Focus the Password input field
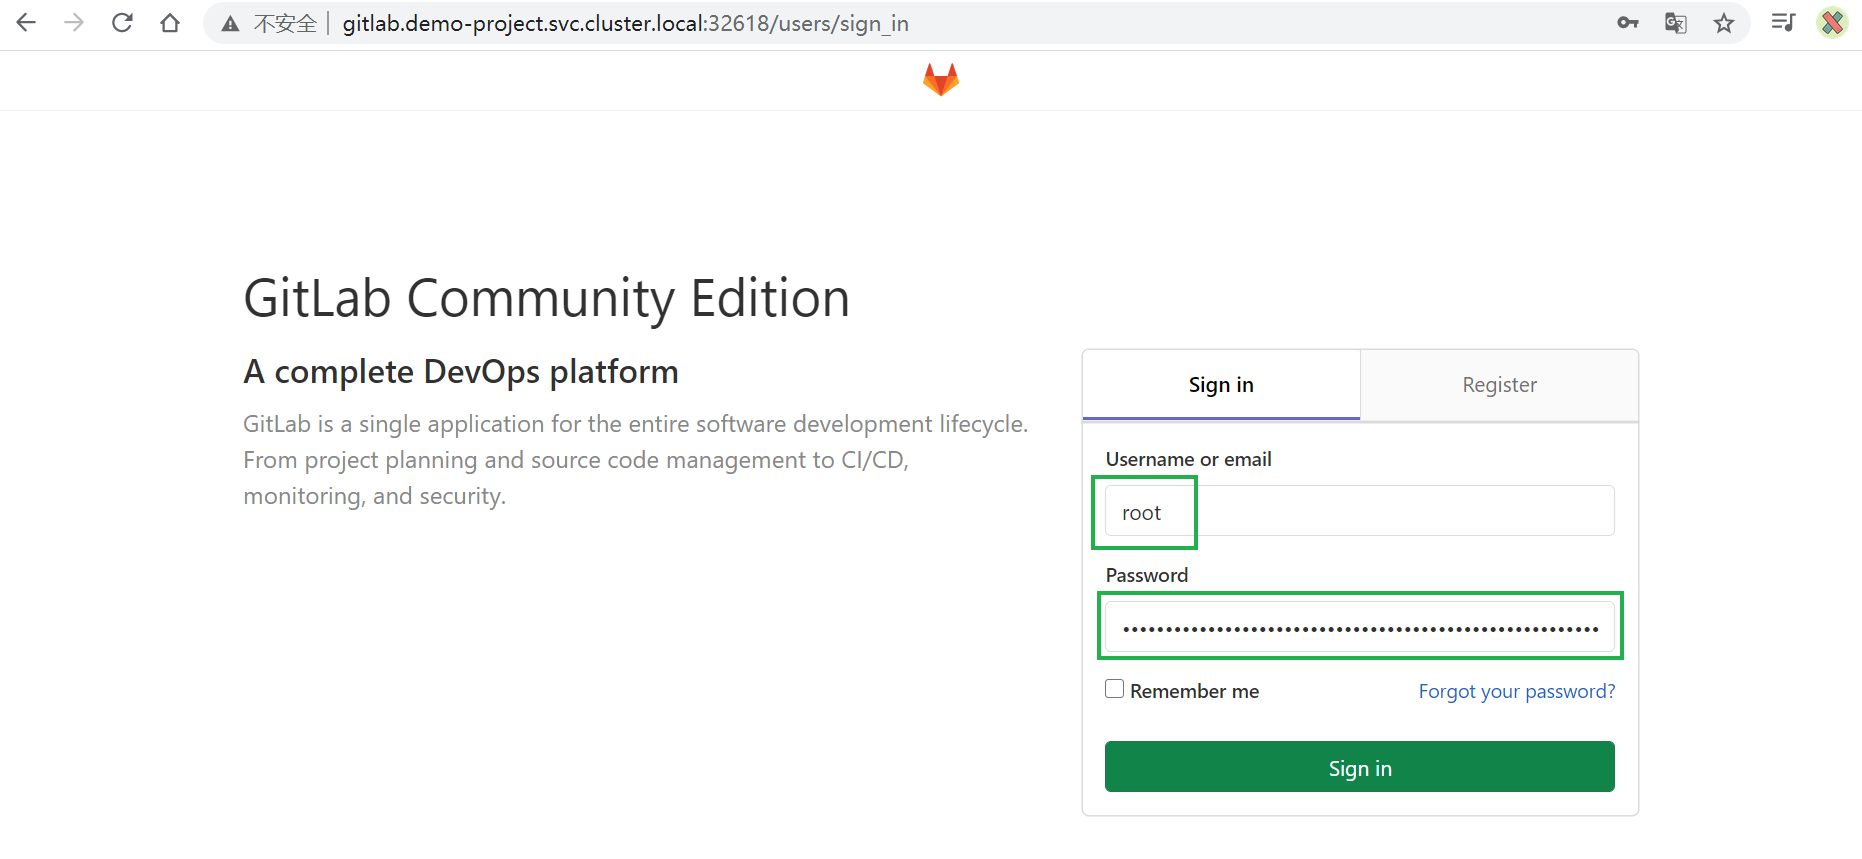1862x859 pixels. coord(1359,627)
